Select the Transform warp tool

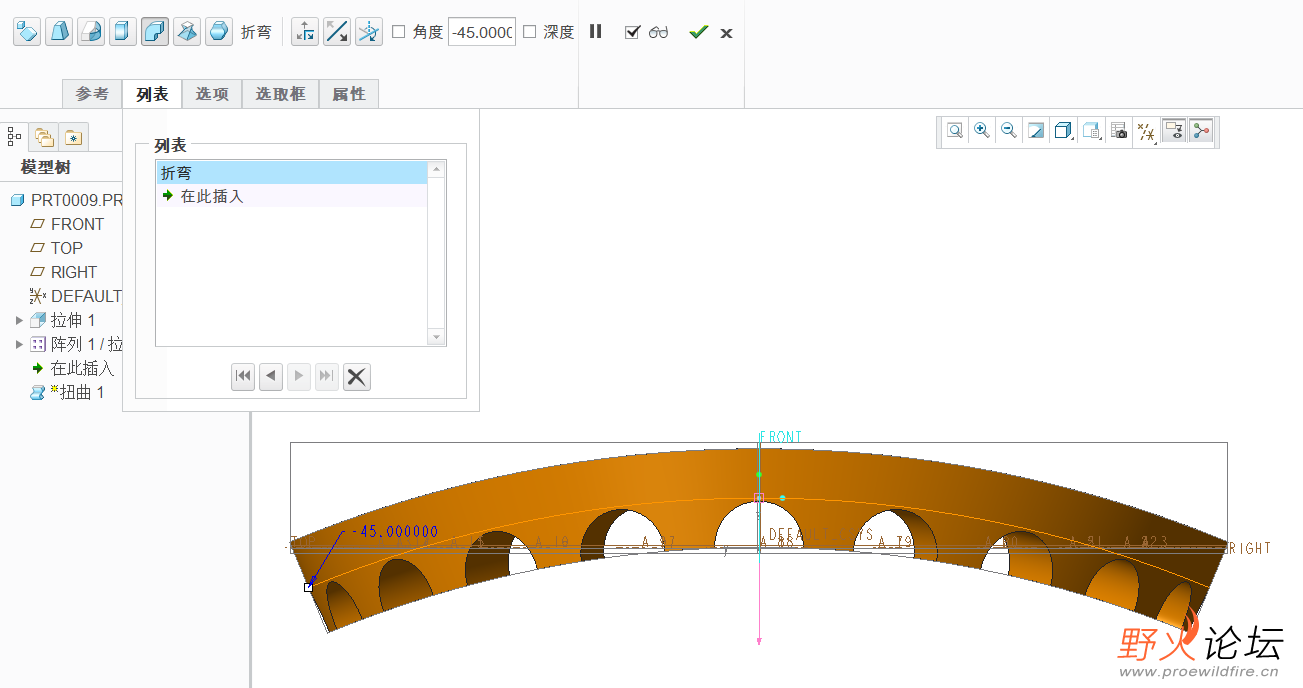click(x=27, y=32)
